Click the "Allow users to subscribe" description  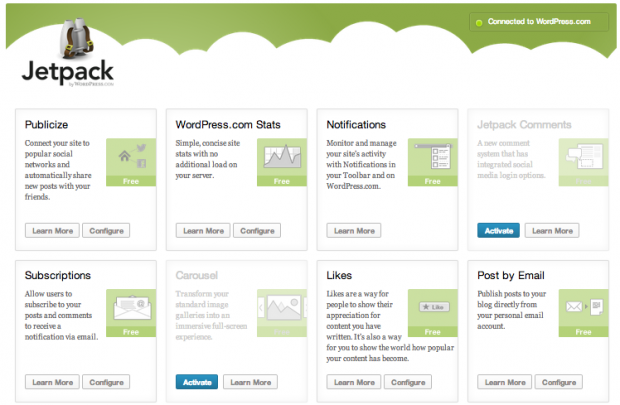(61, 315)
